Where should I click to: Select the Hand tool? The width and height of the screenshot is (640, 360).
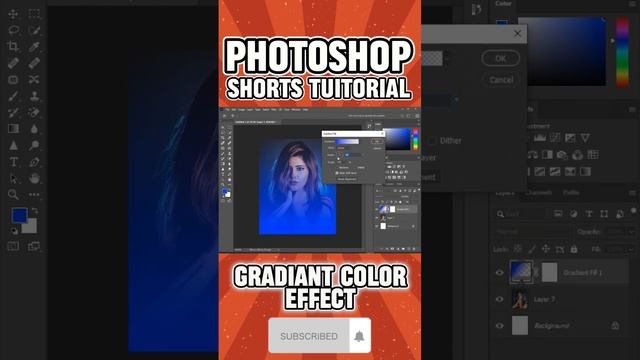34,178
